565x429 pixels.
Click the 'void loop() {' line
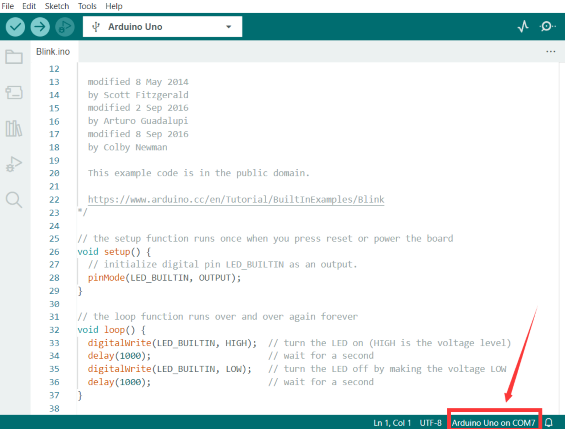(112, 330)
